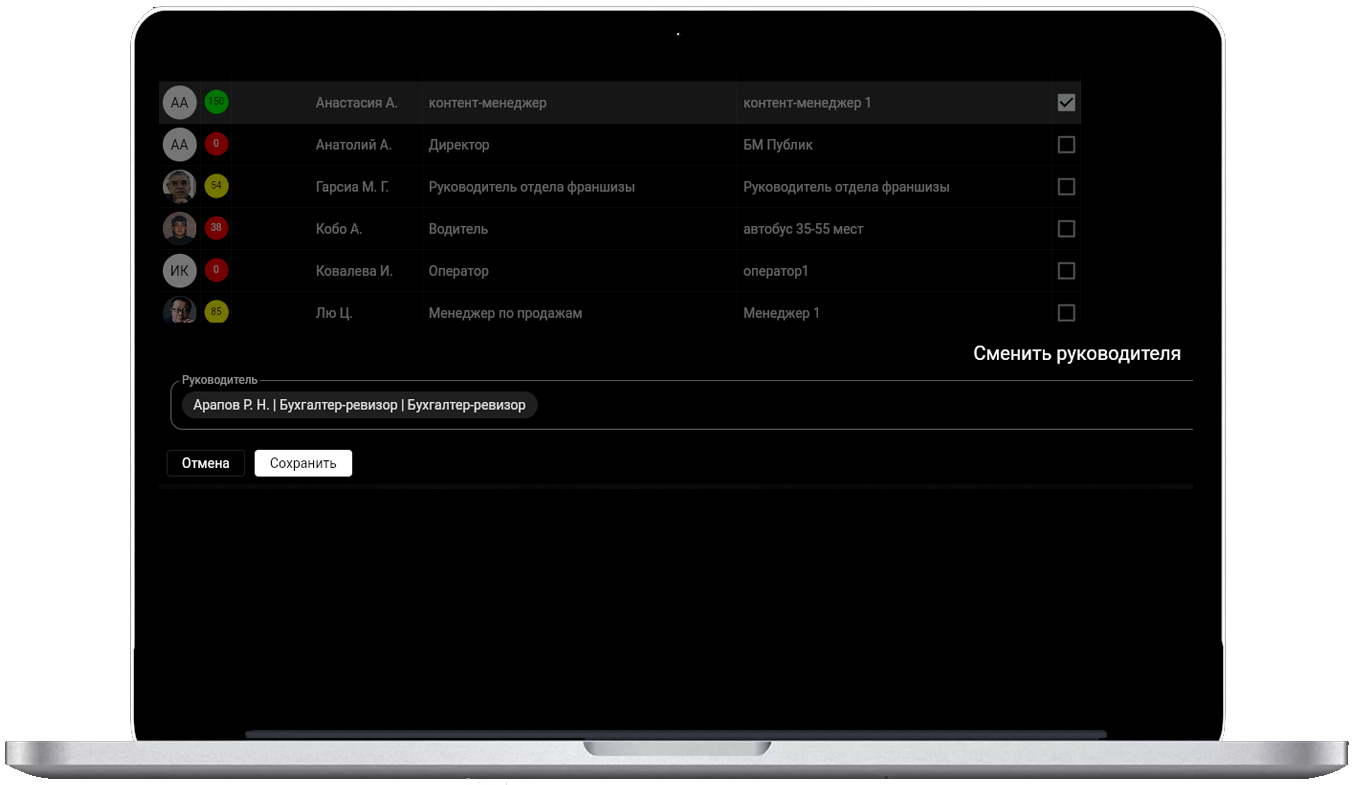Click Кобо А. profile photo avatar

[x=179, y=229]
